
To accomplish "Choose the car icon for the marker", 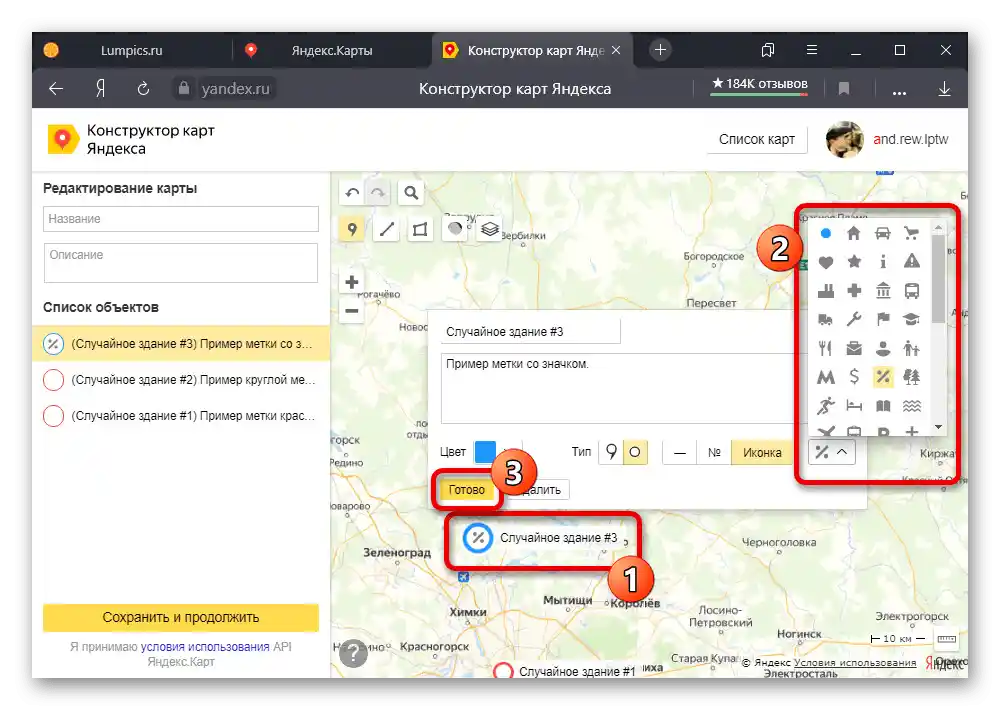I will click(883, 233).
